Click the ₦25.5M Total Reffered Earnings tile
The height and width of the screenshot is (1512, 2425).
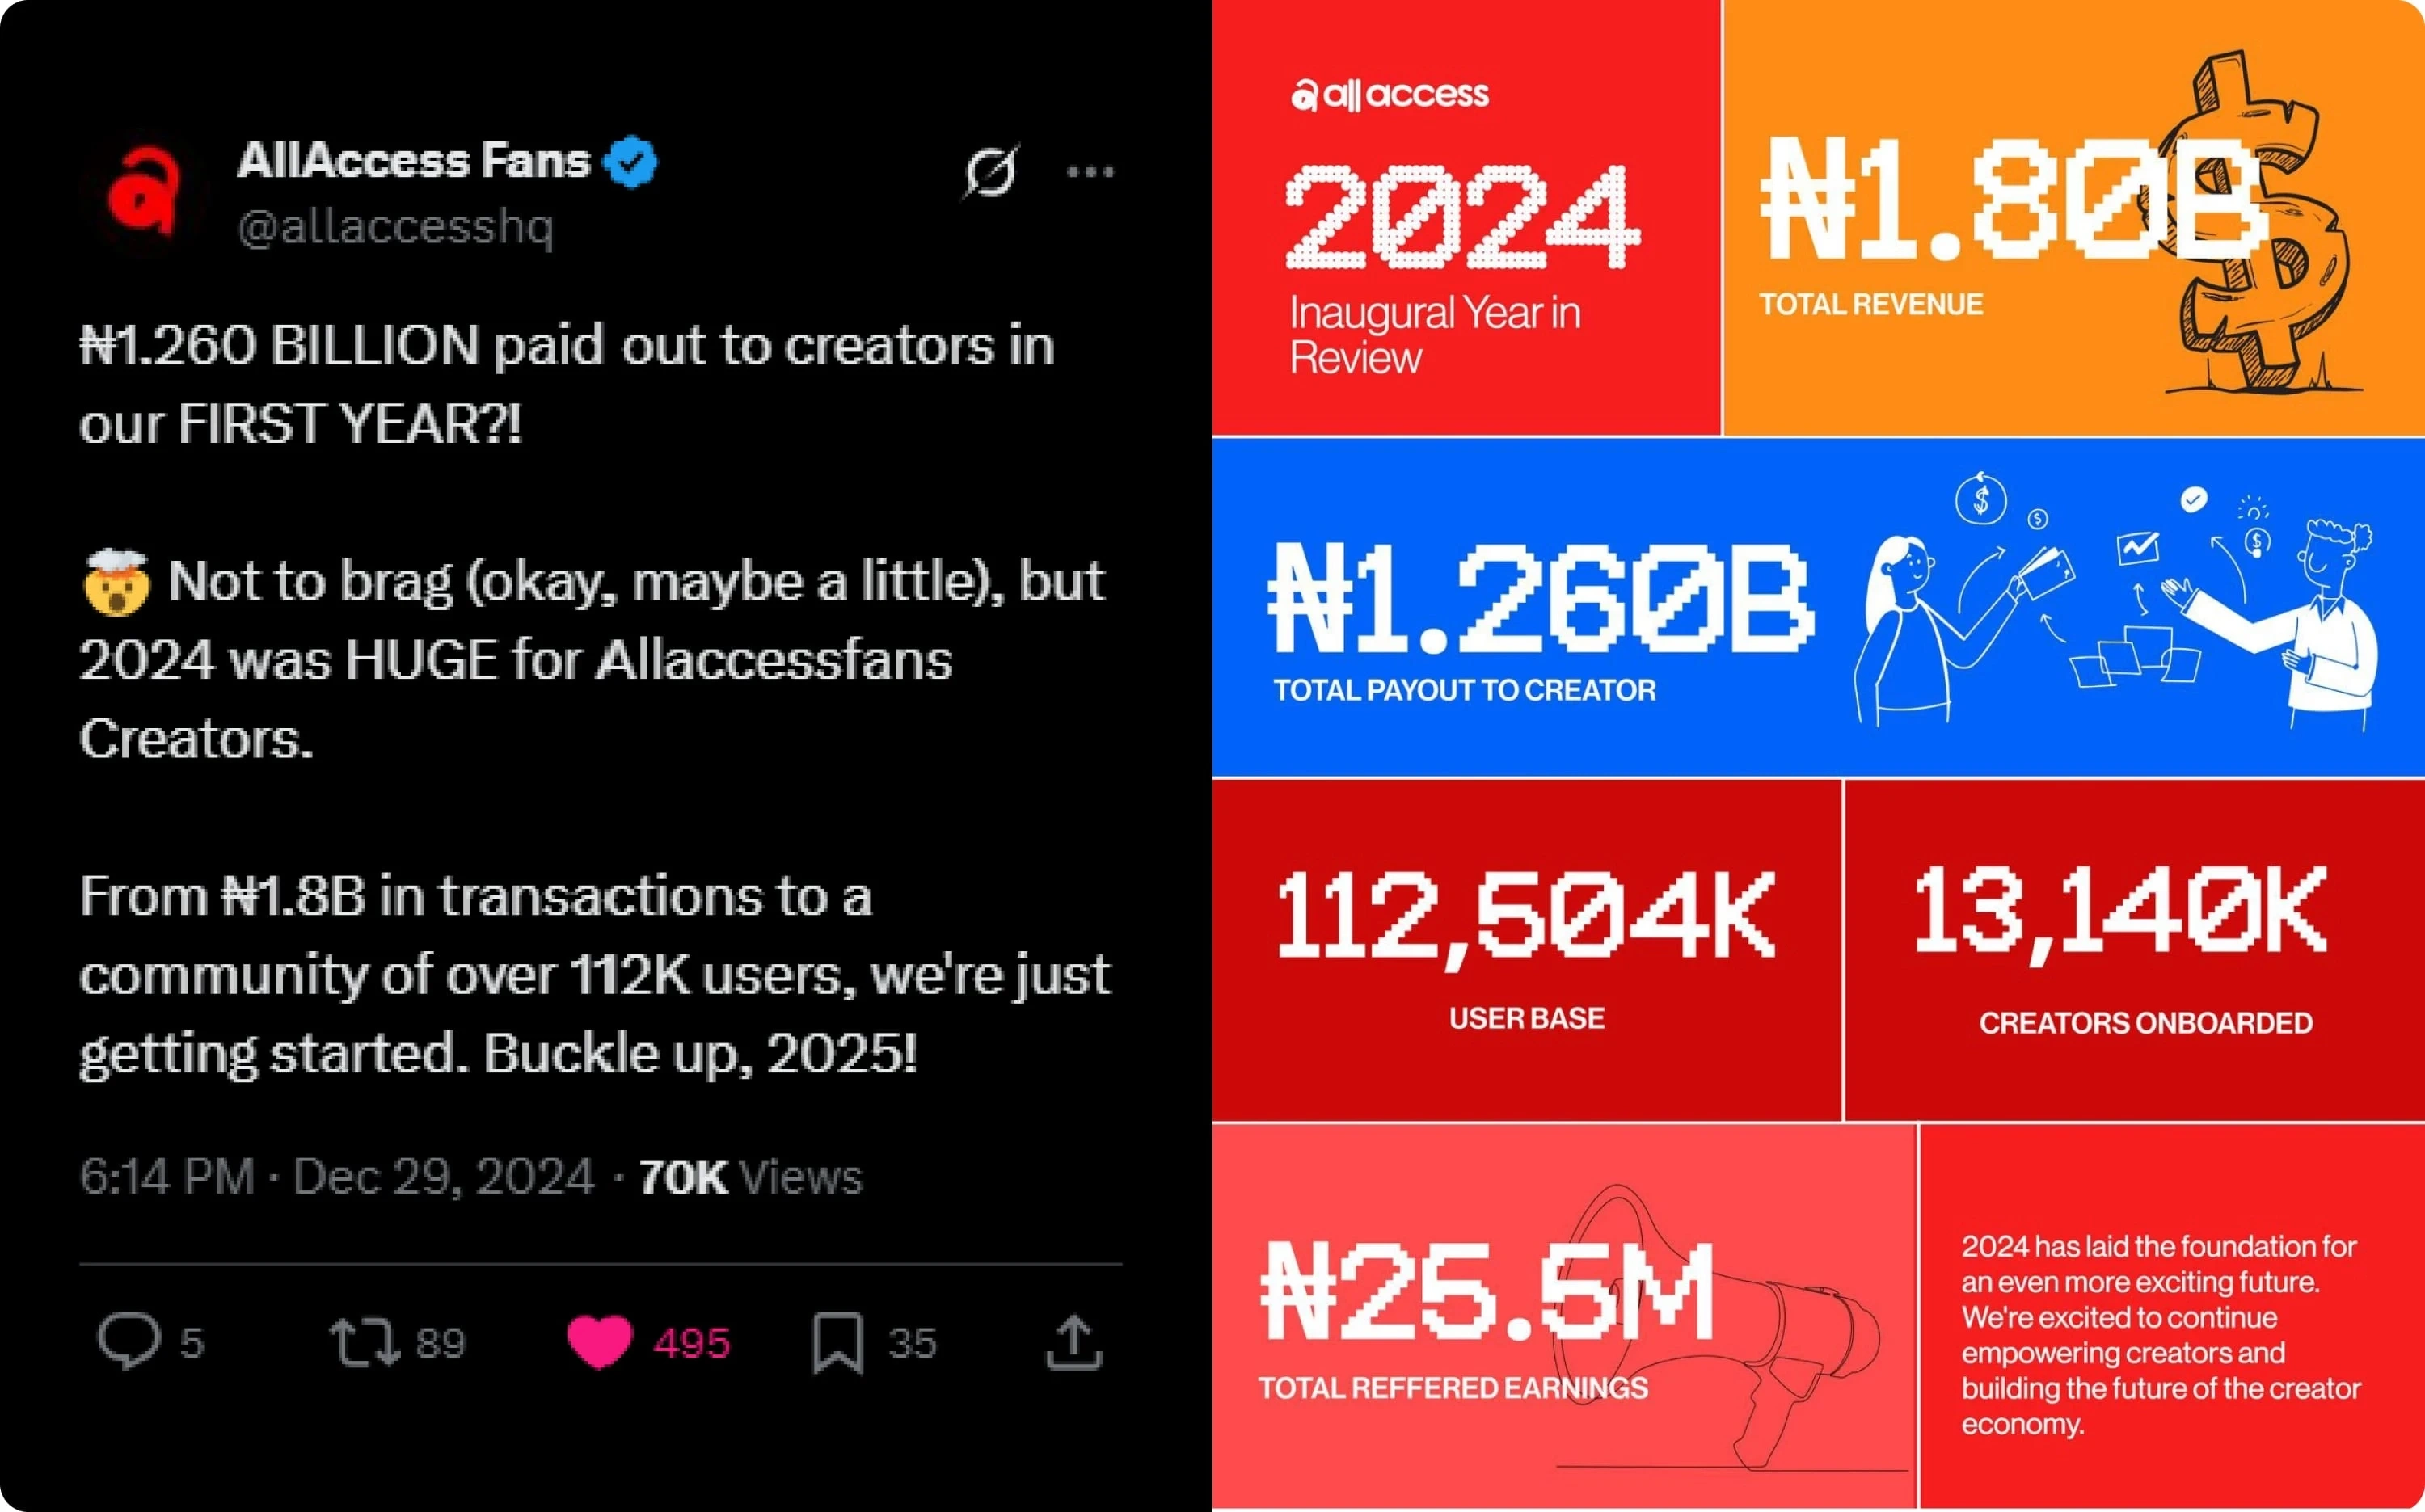click(1564, 1316)
